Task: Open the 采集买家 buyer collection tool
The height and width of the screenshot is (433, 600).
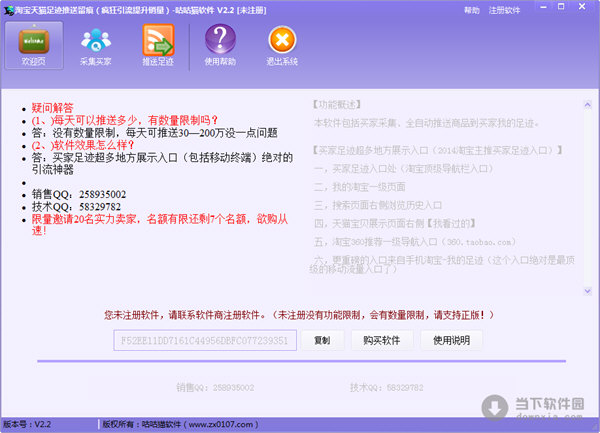Action: [x=96, y=46]
